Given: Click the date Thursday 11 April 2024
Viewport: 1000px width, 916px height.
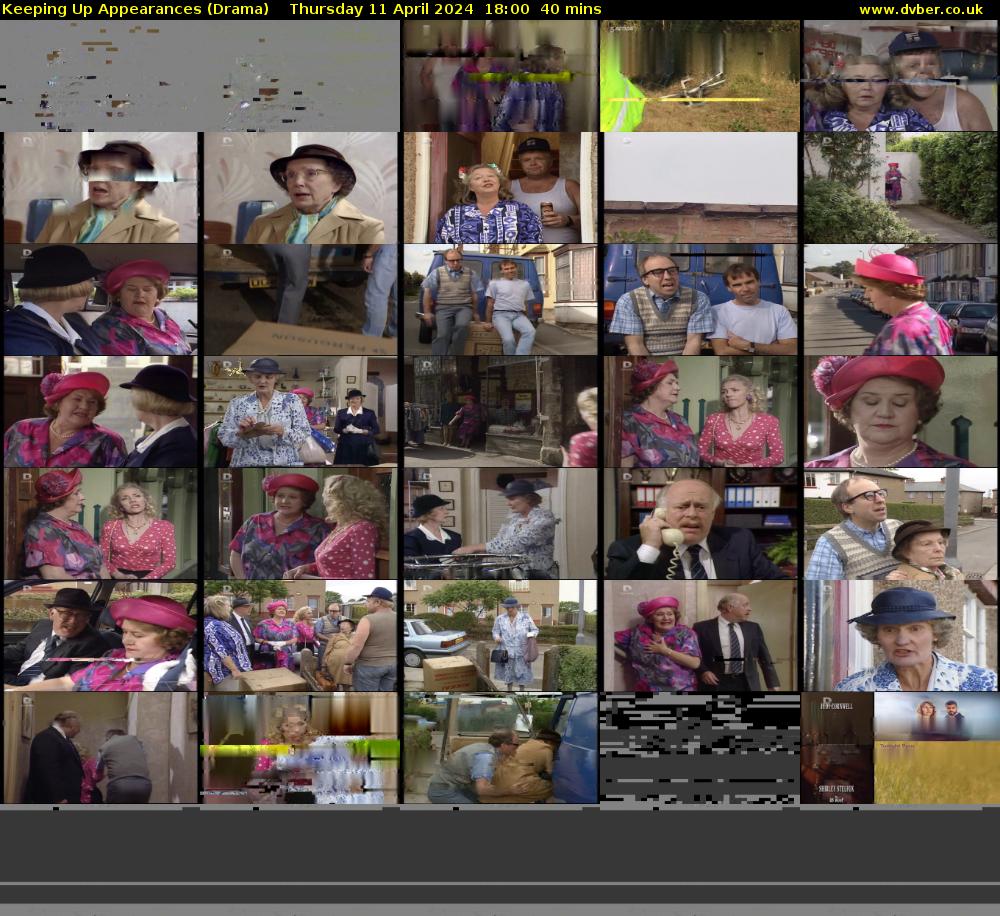Looking at the screenshot, I should [381, 9].
